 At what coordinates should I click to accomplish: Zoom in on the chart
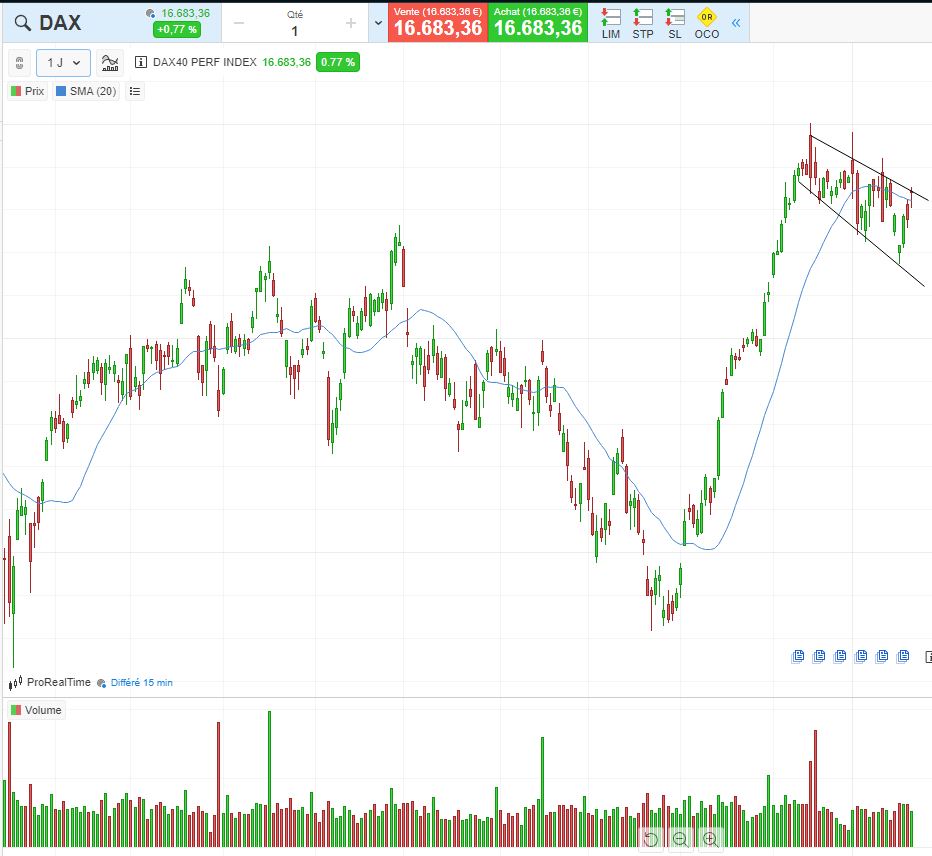(x=711, y=839)
